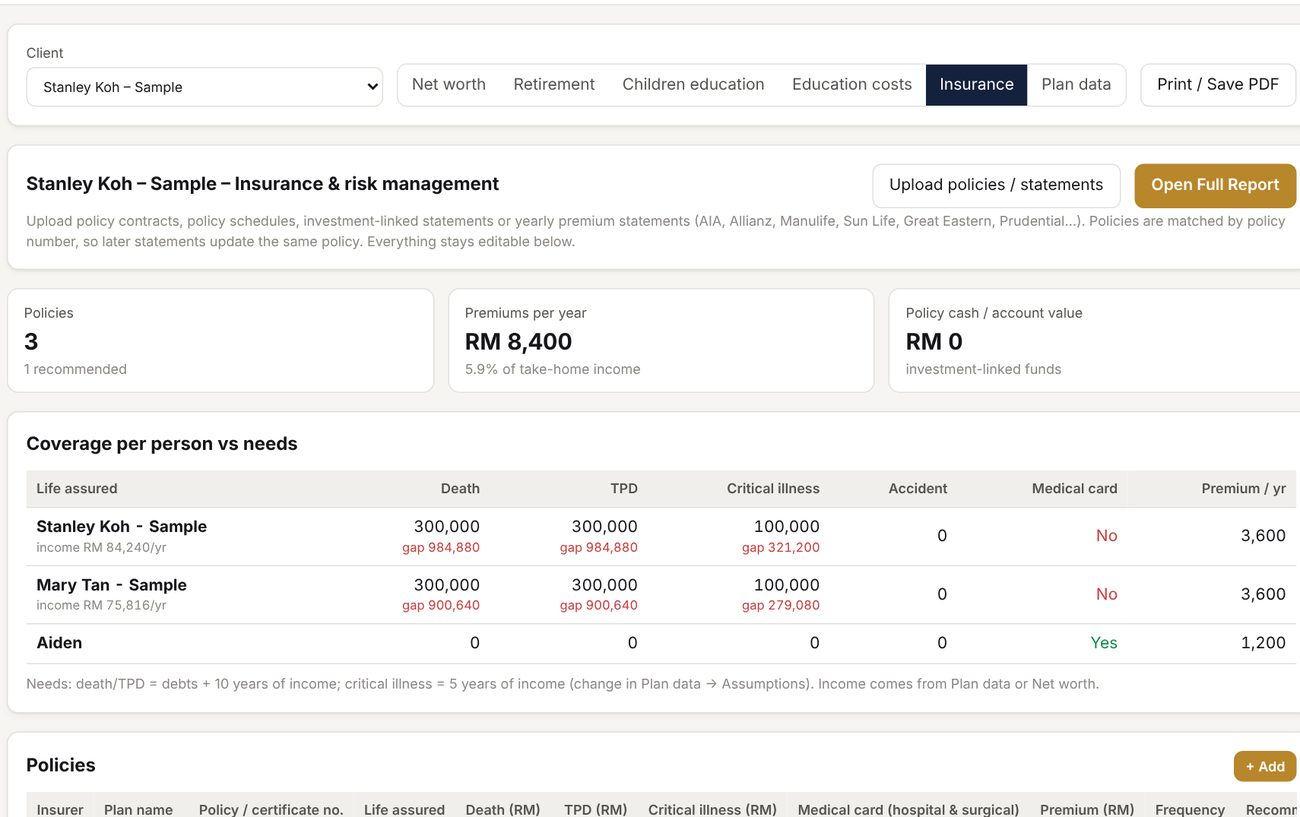This screenshot has height=817, width=1300.
Task: Click Mary Tan's death gap 900,640 value
Action: point(441,606)
